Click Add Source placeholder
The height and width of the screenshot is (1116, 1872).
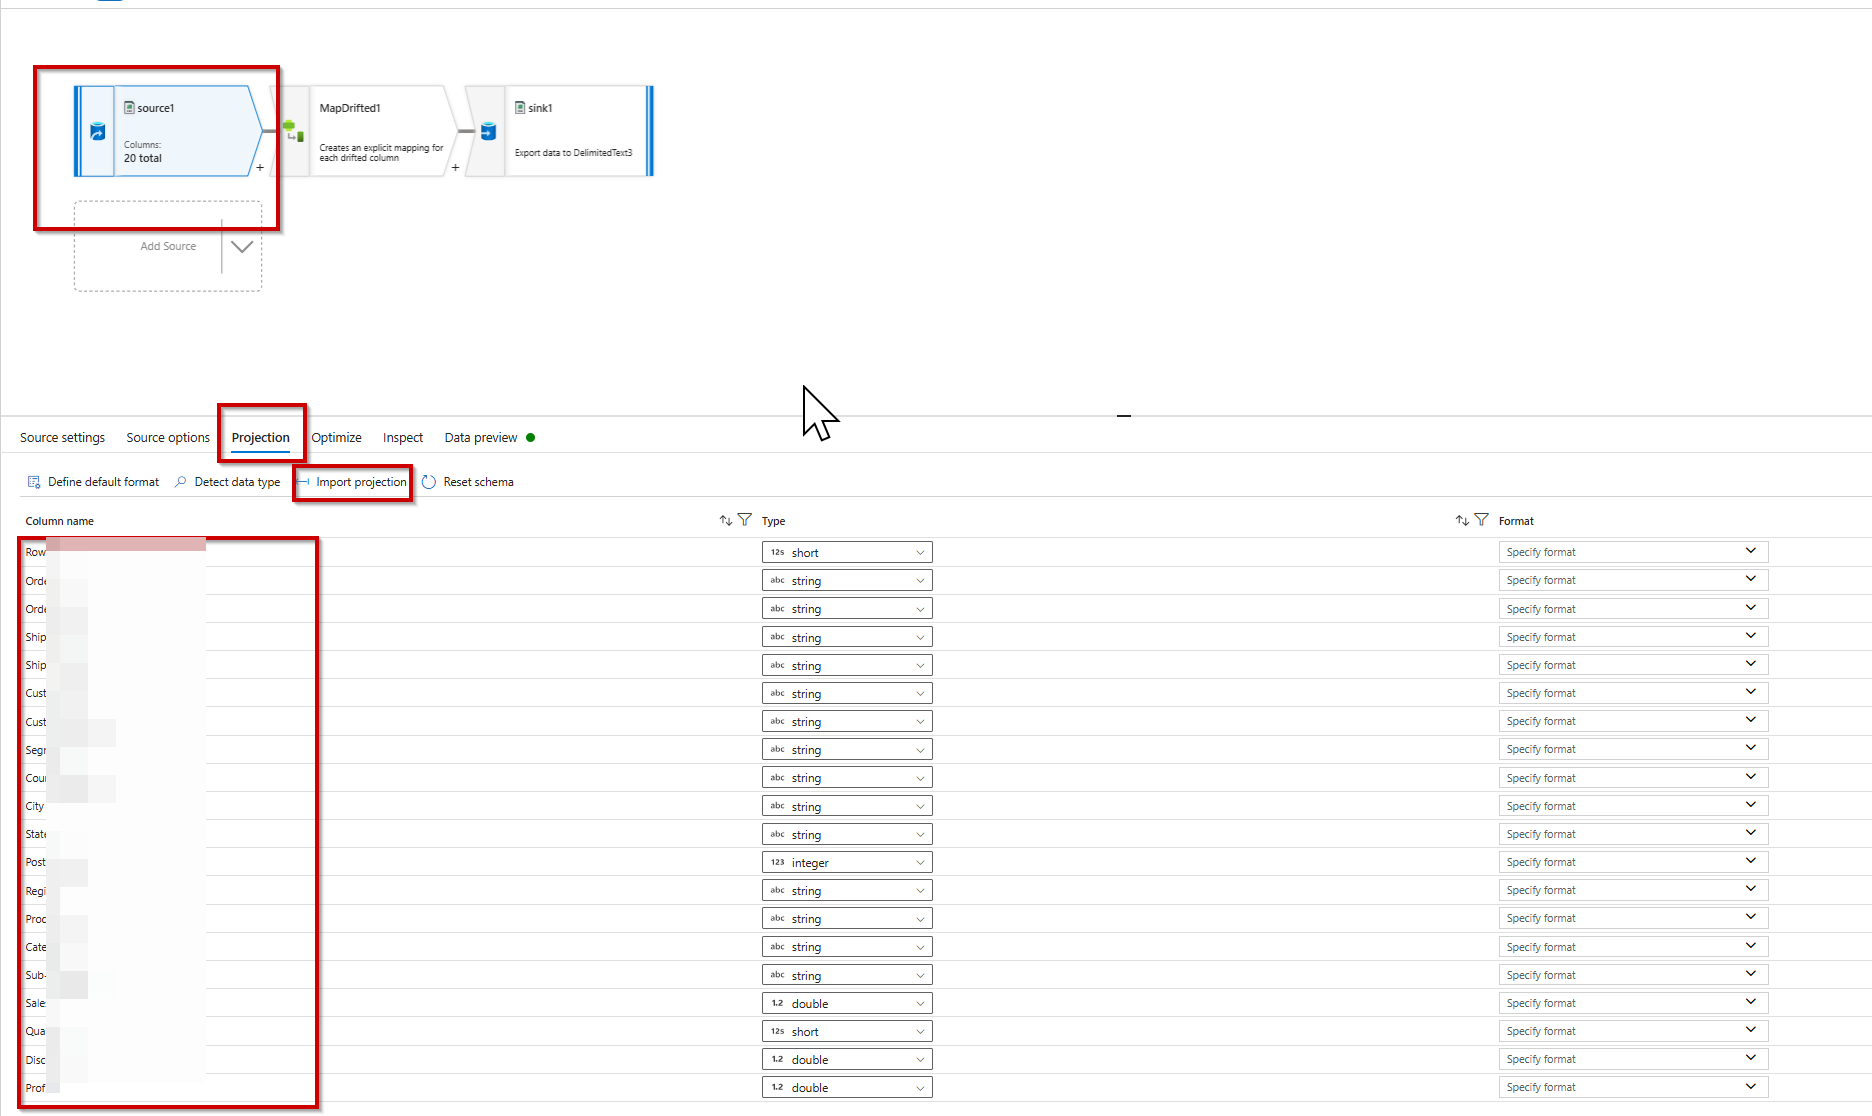[168, 247]
